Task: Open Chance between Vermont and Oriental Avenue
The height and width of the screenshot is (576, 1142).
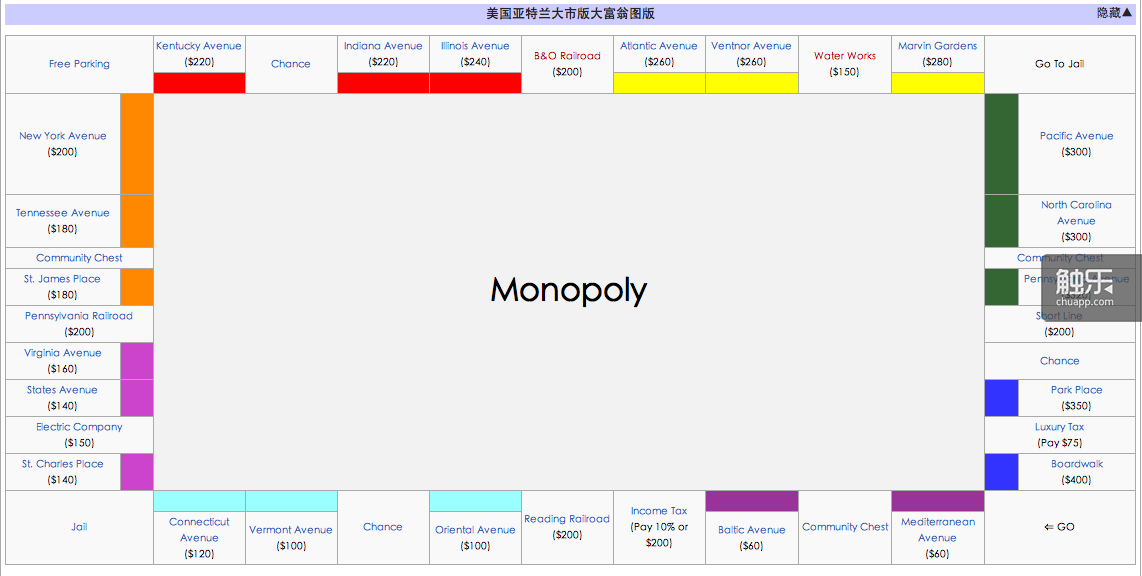Action: point(383,527)
